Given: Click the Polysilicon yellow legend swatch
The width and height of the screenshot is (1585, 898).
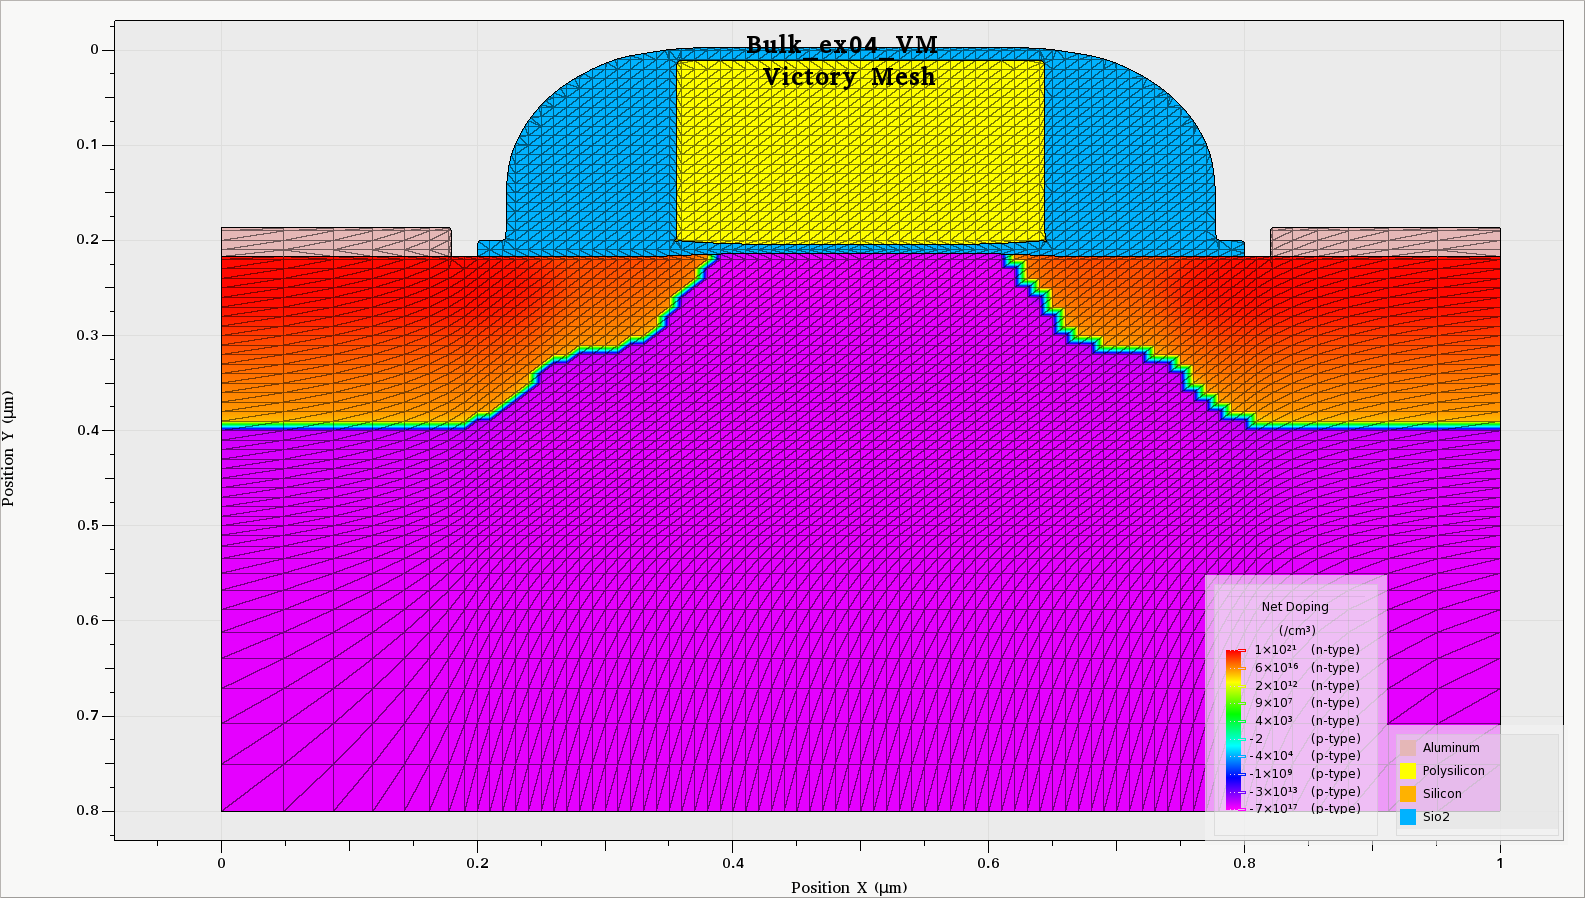Looking at the screenshot, I should tap(1408, 771).
